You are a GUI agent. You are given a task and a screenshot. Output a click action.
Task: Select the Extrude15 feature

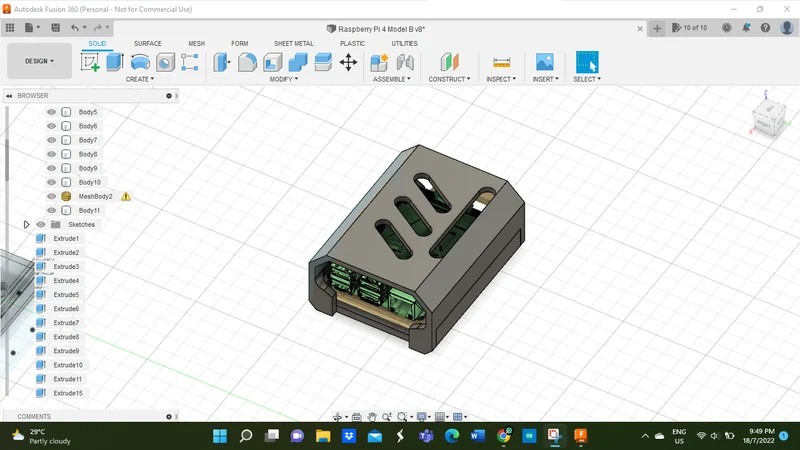tap(68, 393)
